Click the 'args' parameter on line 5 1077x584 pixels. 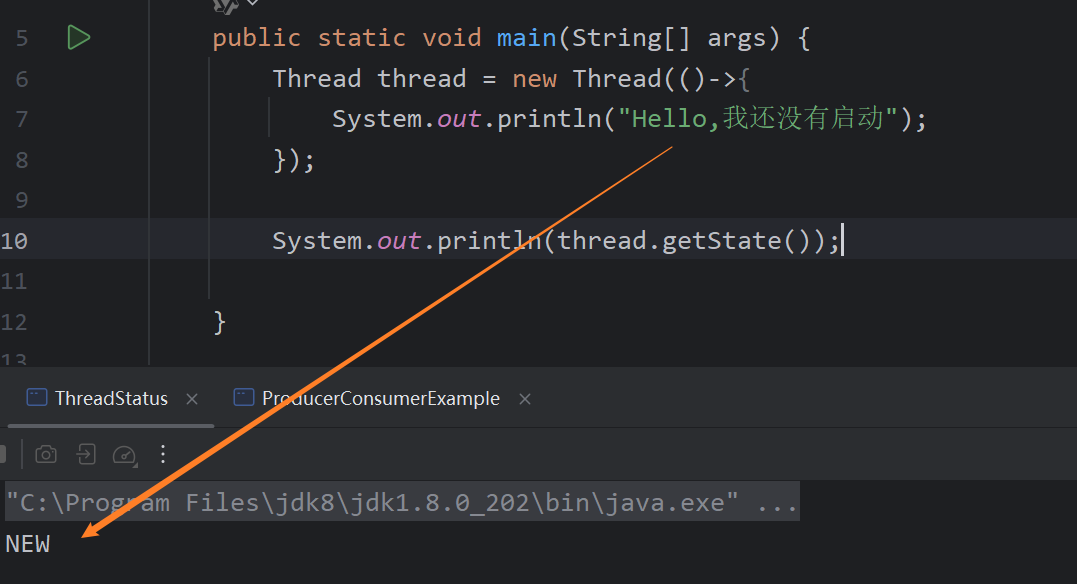(736, 39)
